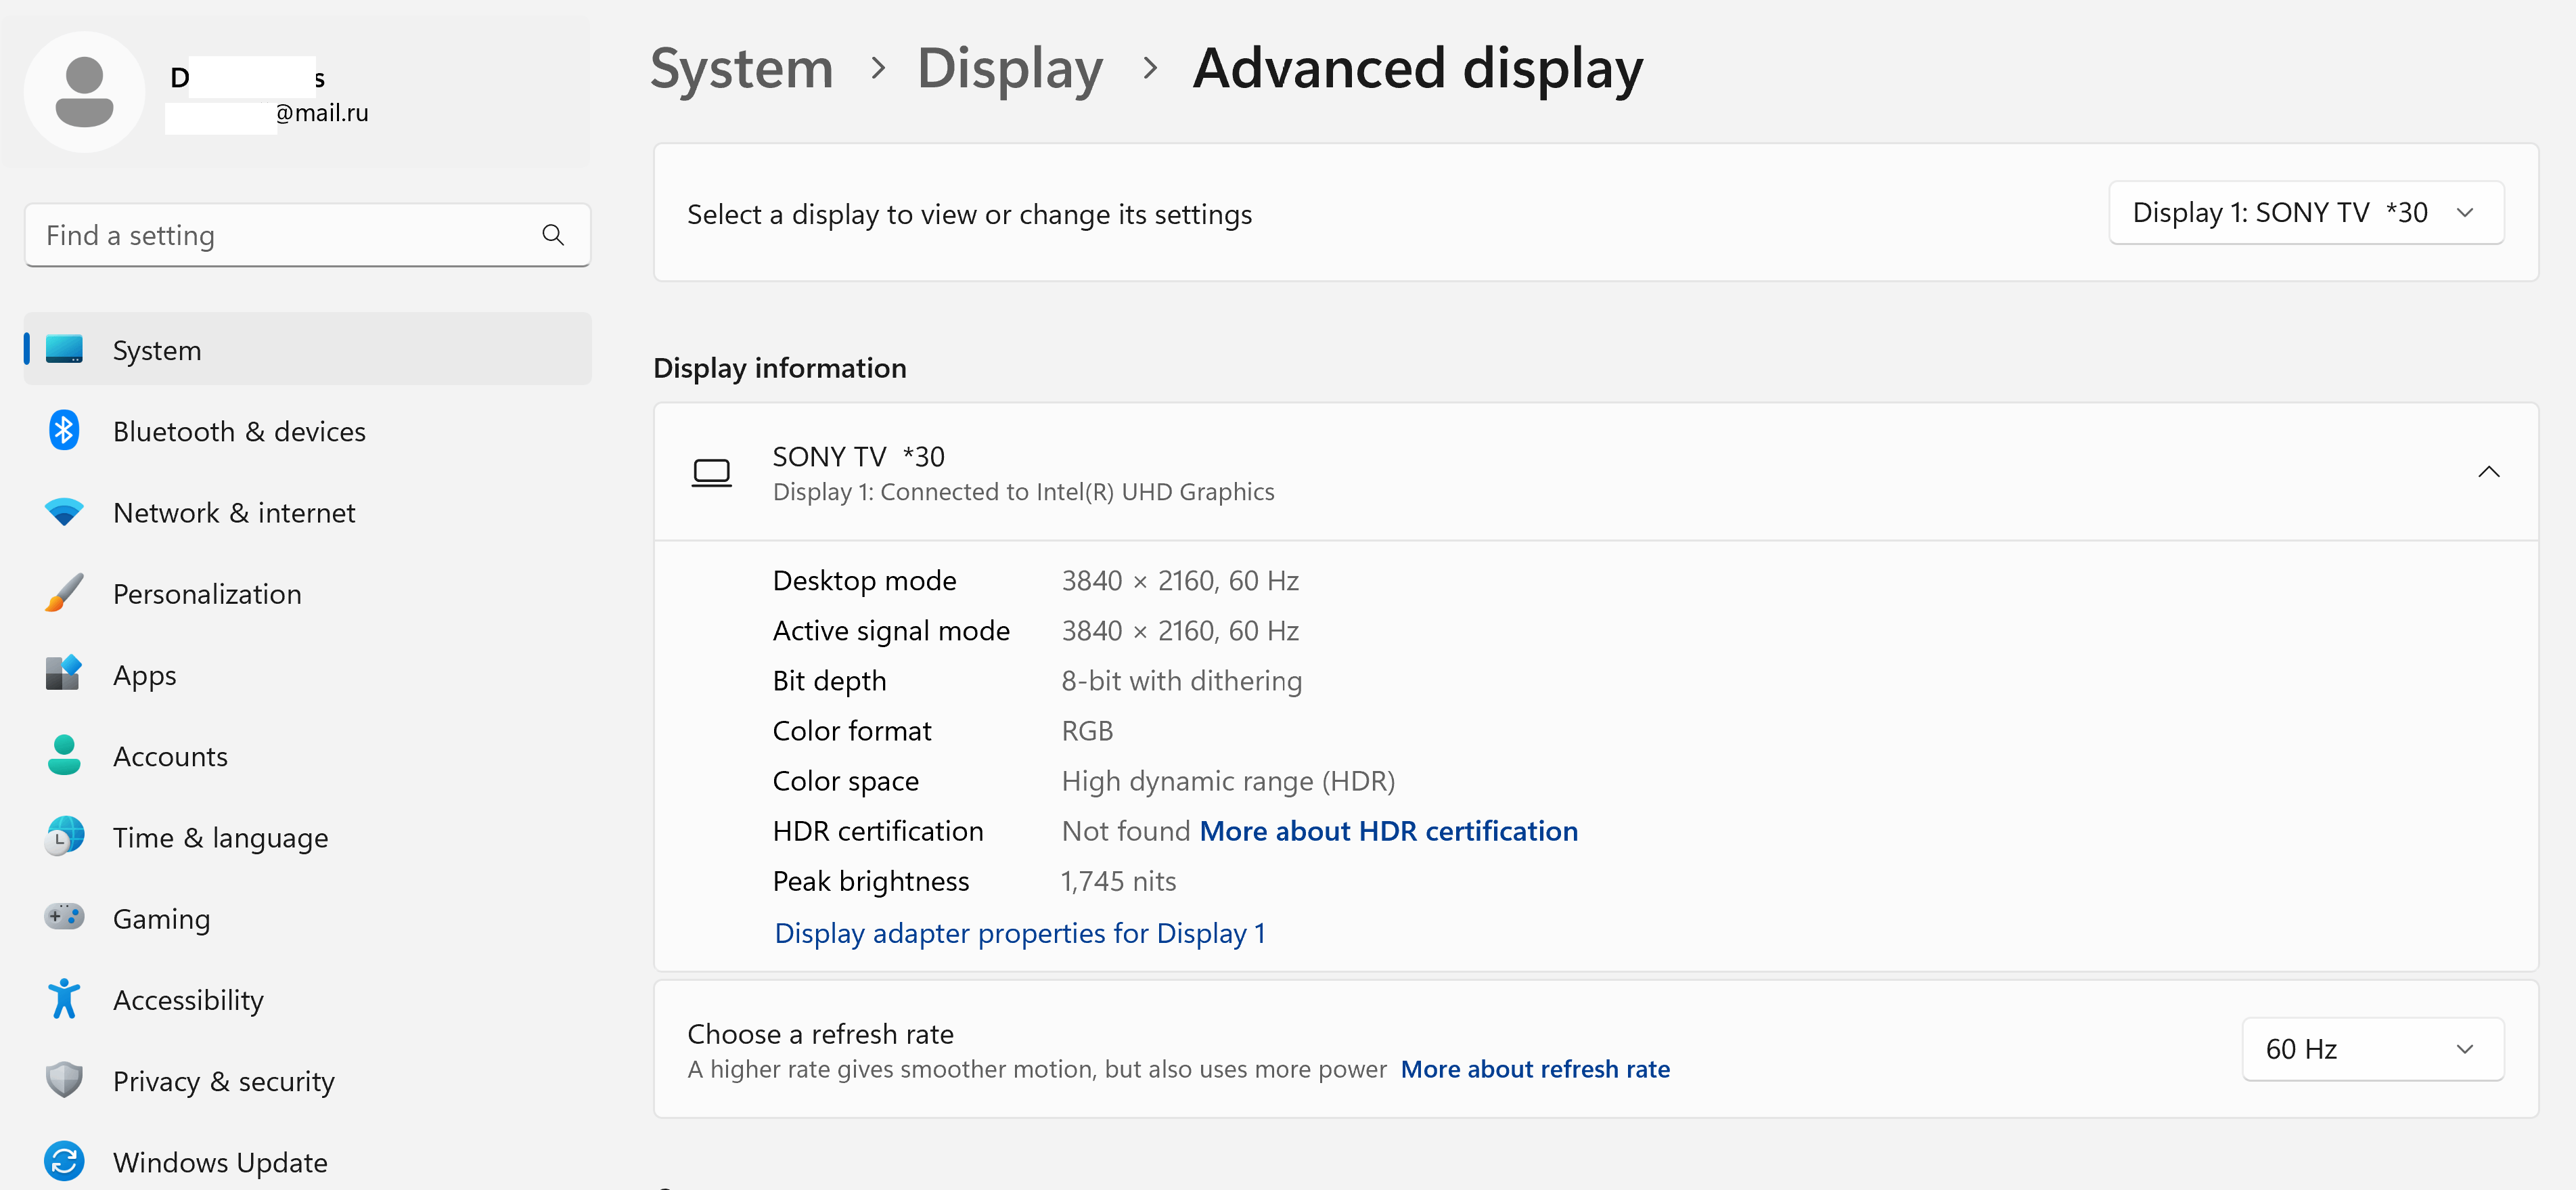The height and width of the screenshot is (1190, 2576).
Task: Click the Network & internet wifi icon
Action: 64,512
